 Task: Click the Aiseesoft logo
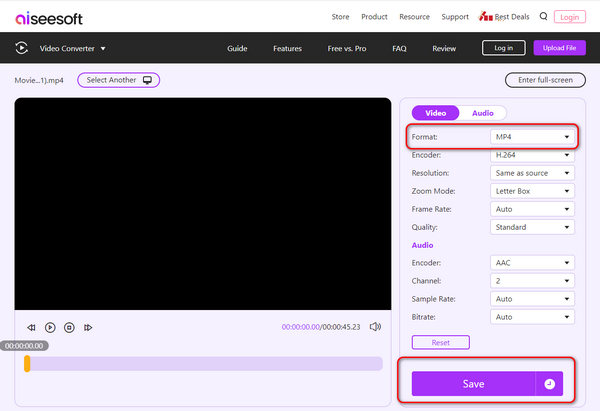pyautogui.click(x=49, y=17)
